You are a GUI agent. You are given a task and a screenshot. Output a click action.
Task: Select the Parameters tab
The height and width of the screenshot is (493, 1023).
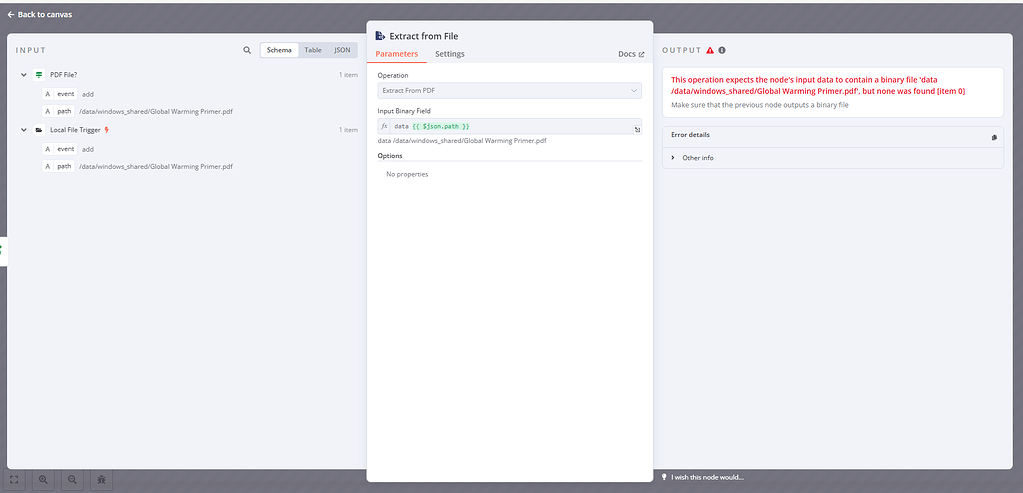397,54
